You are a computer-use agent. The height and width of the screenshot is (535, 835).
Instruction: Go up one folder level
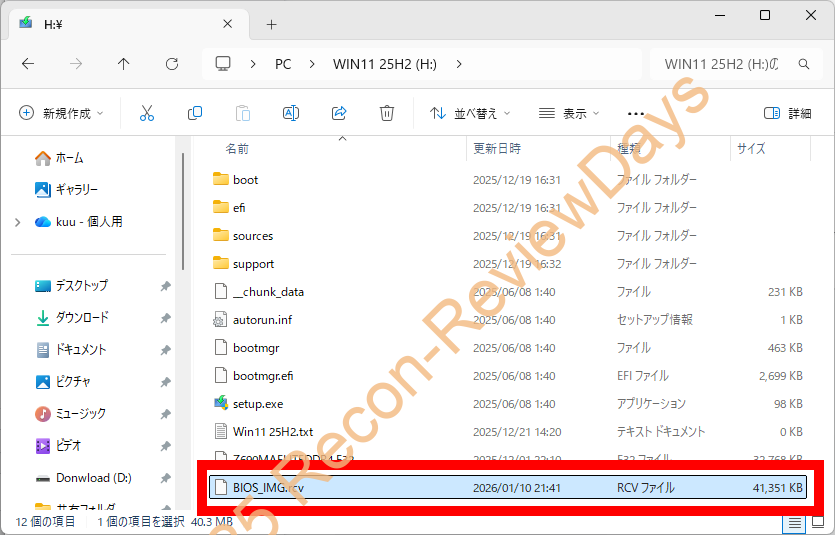pos(124,63)
